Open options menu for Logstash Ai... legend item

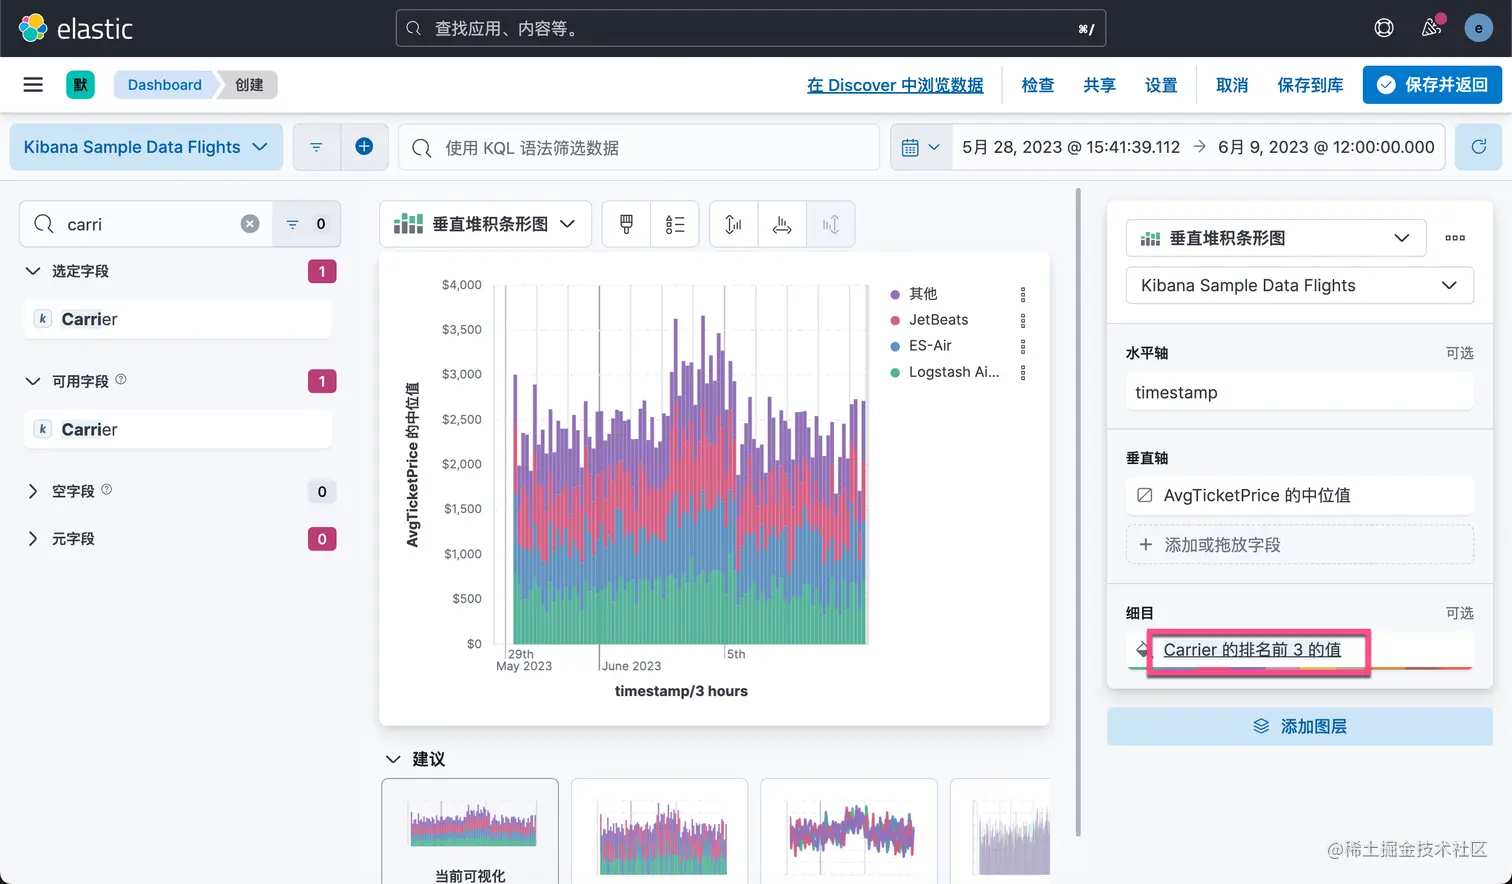(x=1023, y=372)
